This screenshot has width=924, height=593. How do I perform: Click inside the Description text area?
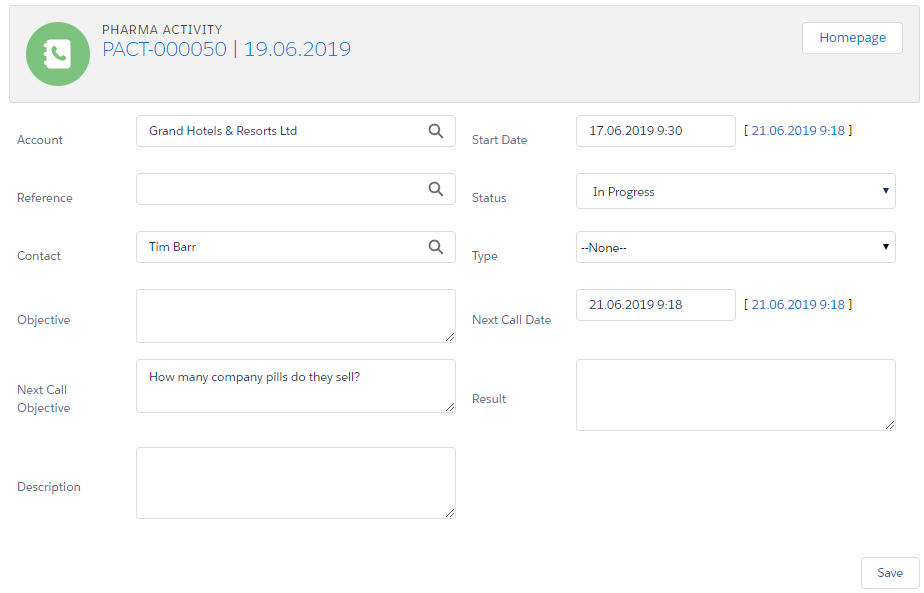click(x=295, y=482)
